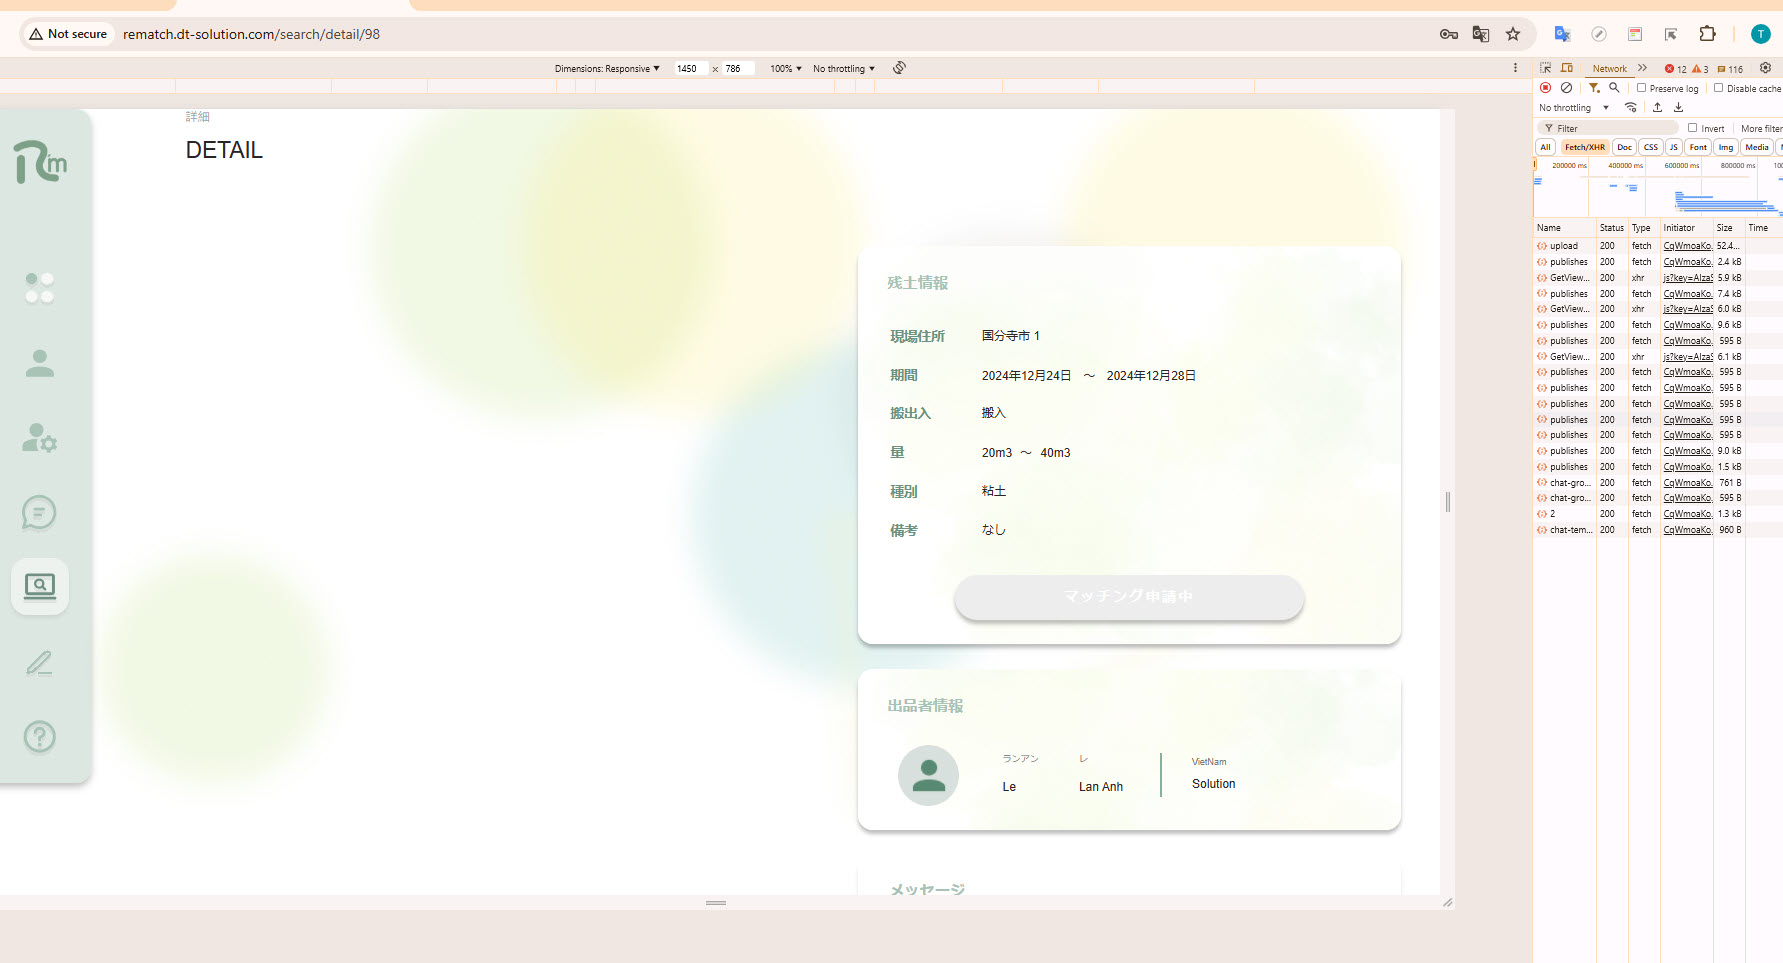Image resolution: width=1783 pixels, height=963 pixels.
Task: Click the help question mark sidebar icon
Action: click(39, 737)
